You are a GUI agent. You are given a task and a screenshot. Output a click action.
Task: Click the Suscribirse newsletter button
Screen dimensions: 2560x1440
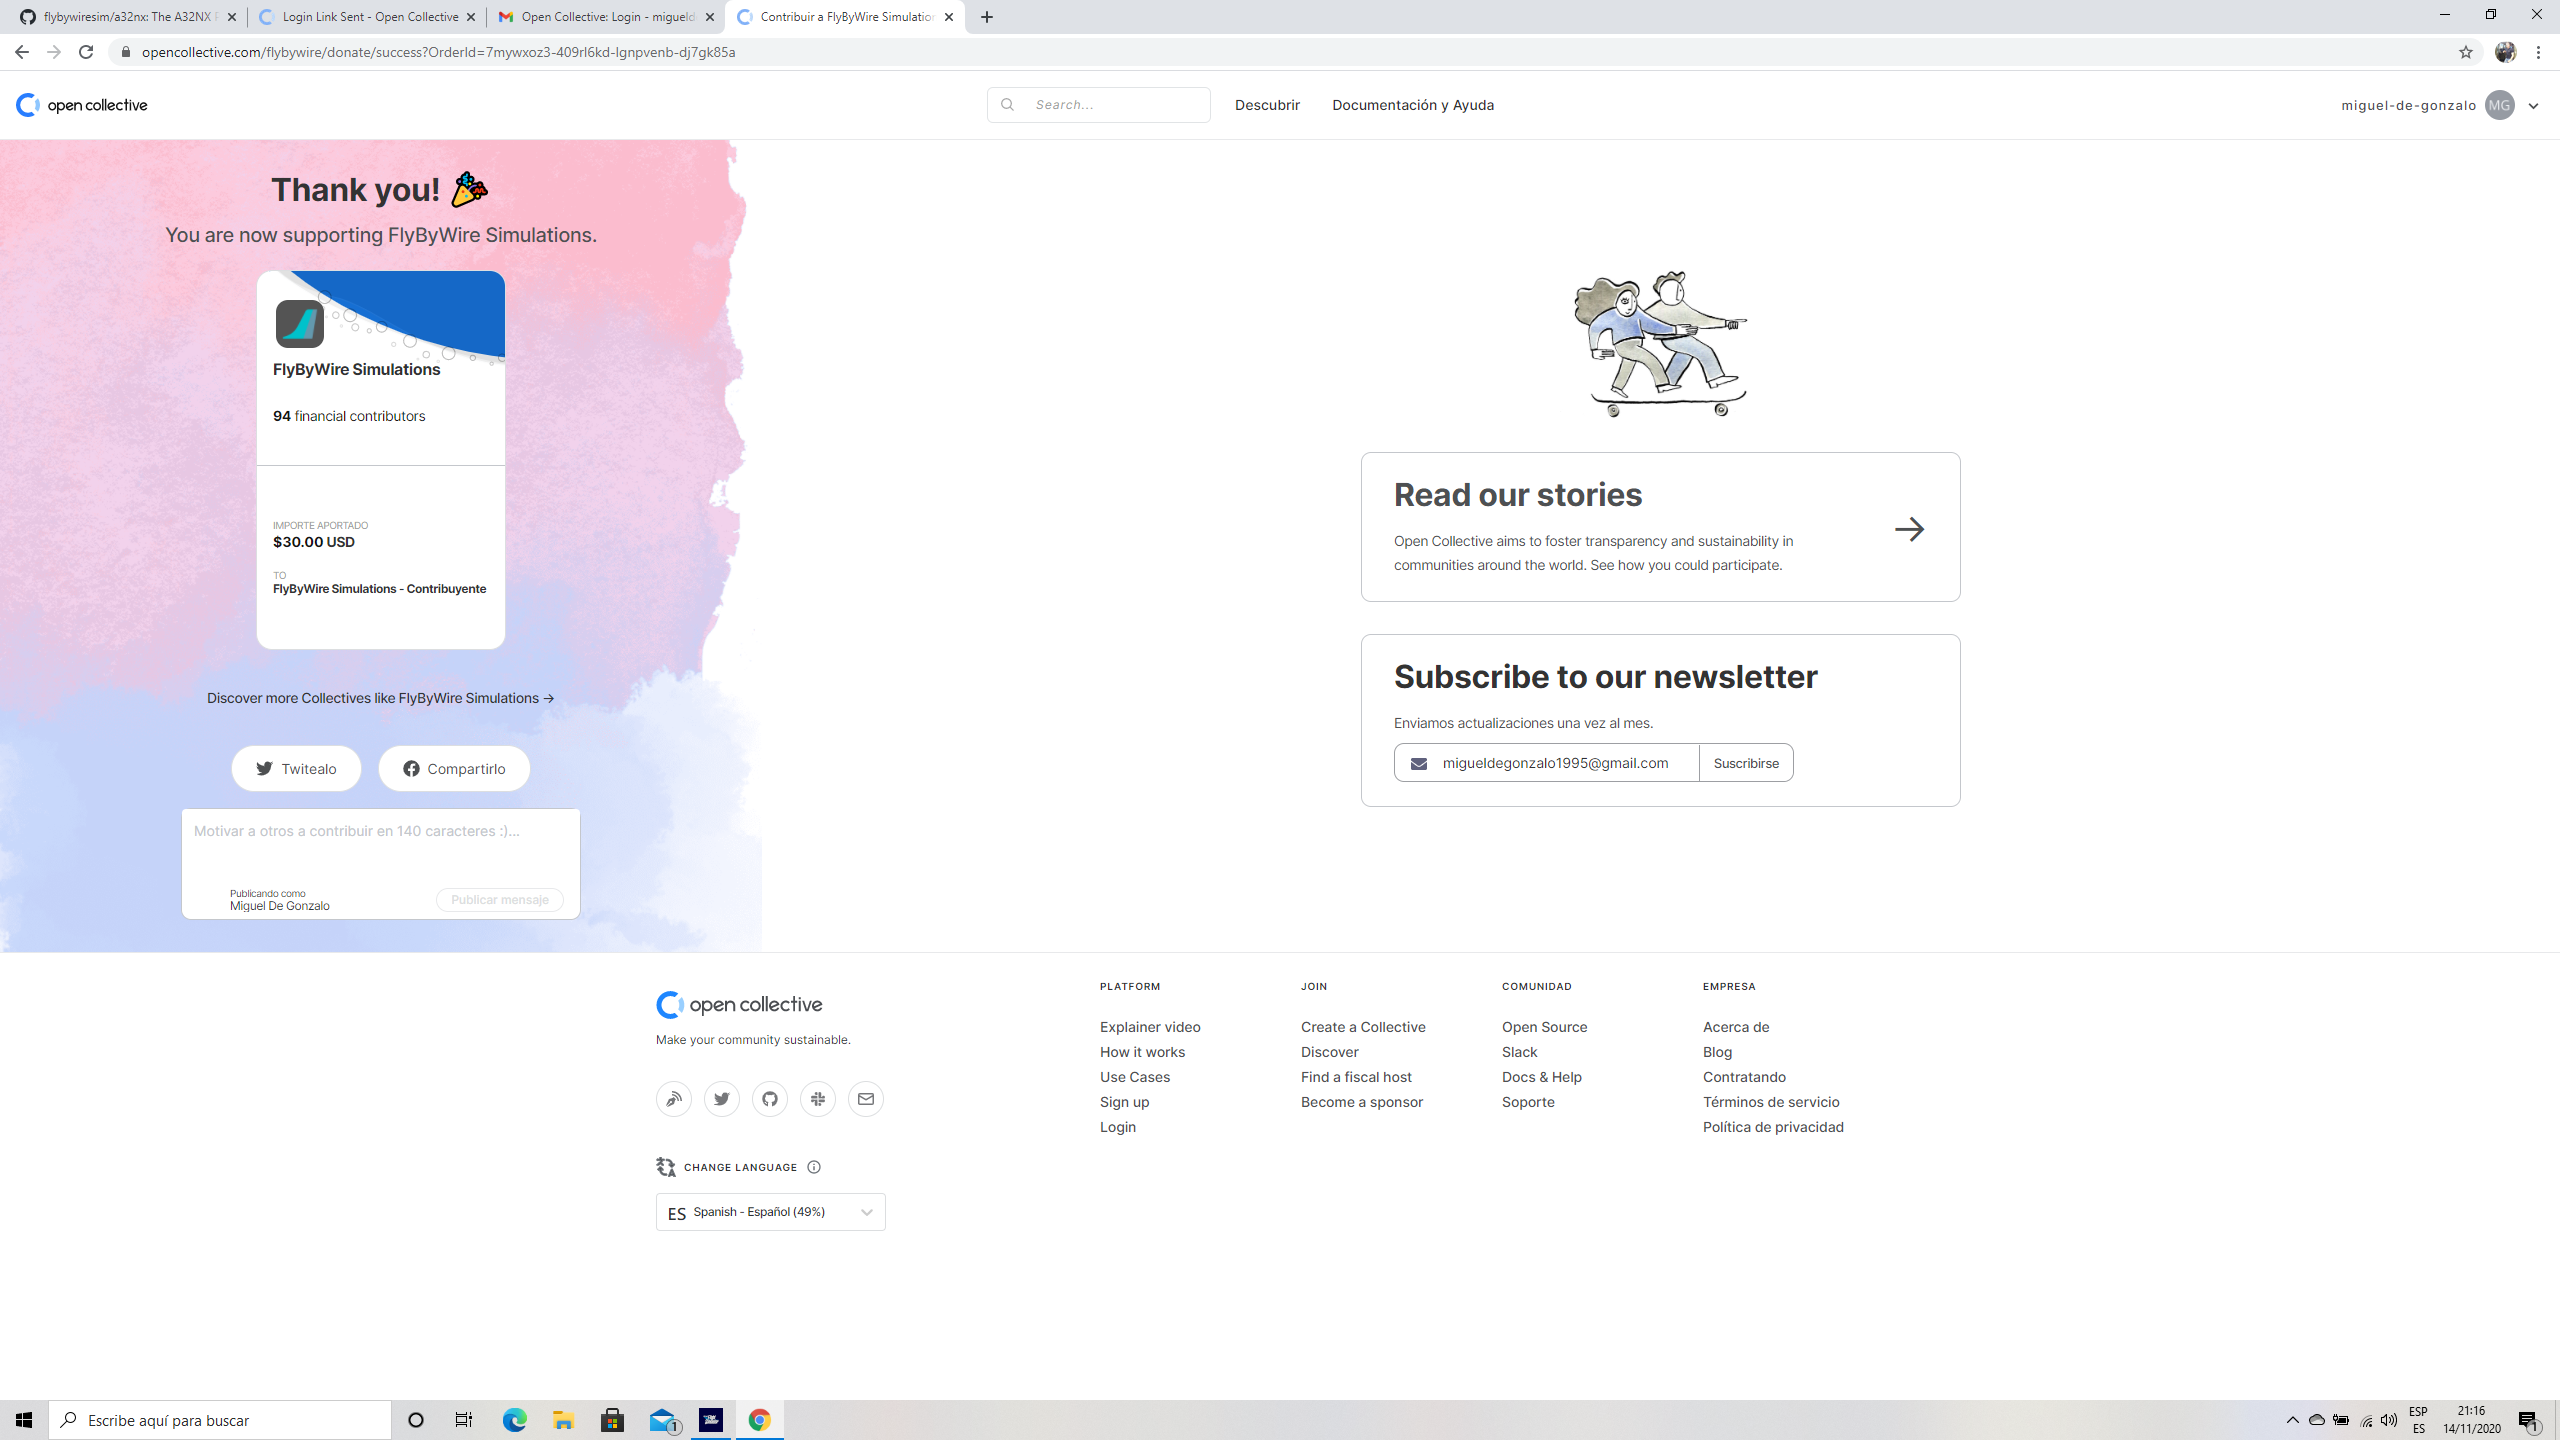pos(1746,763)
